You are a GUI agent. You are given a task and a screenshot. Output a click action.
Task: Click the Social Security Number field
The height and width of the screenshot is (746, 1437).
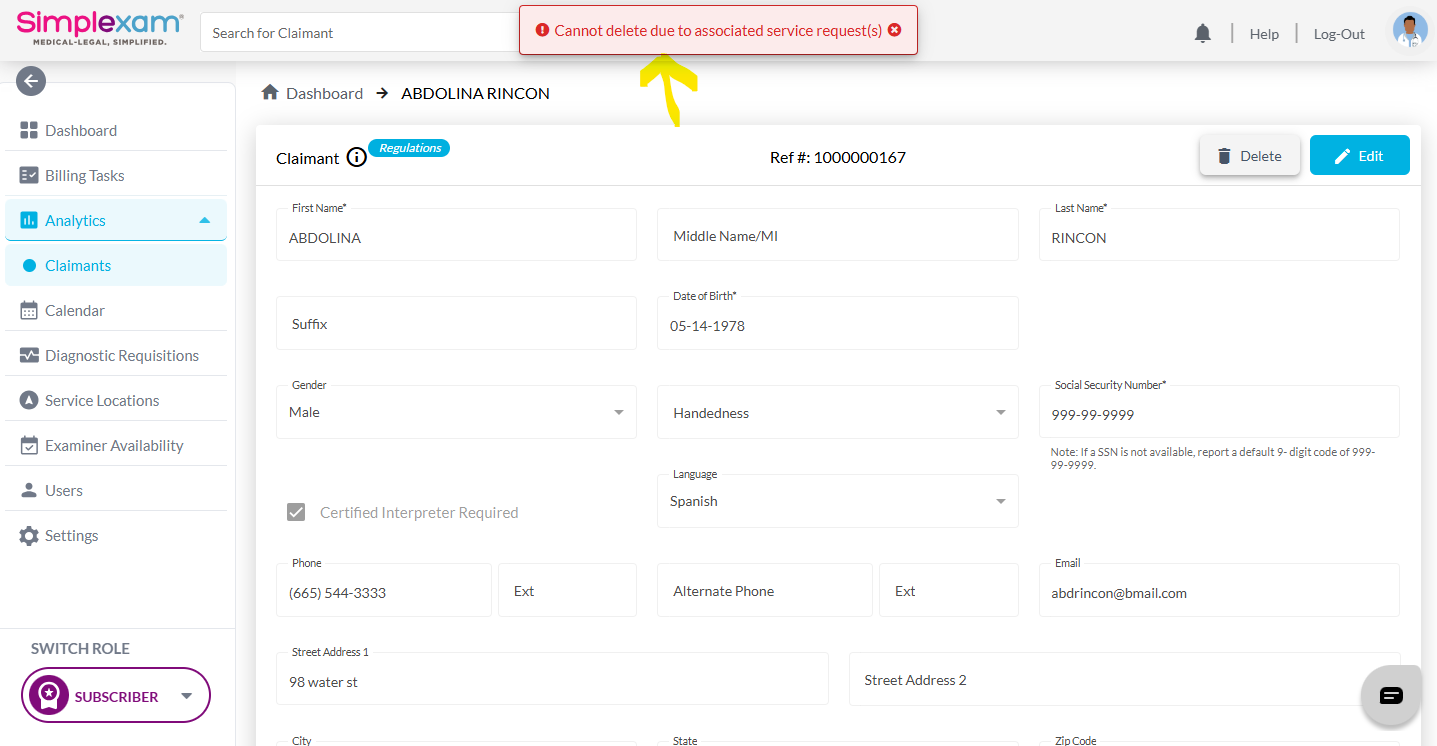pos(1219,412)
